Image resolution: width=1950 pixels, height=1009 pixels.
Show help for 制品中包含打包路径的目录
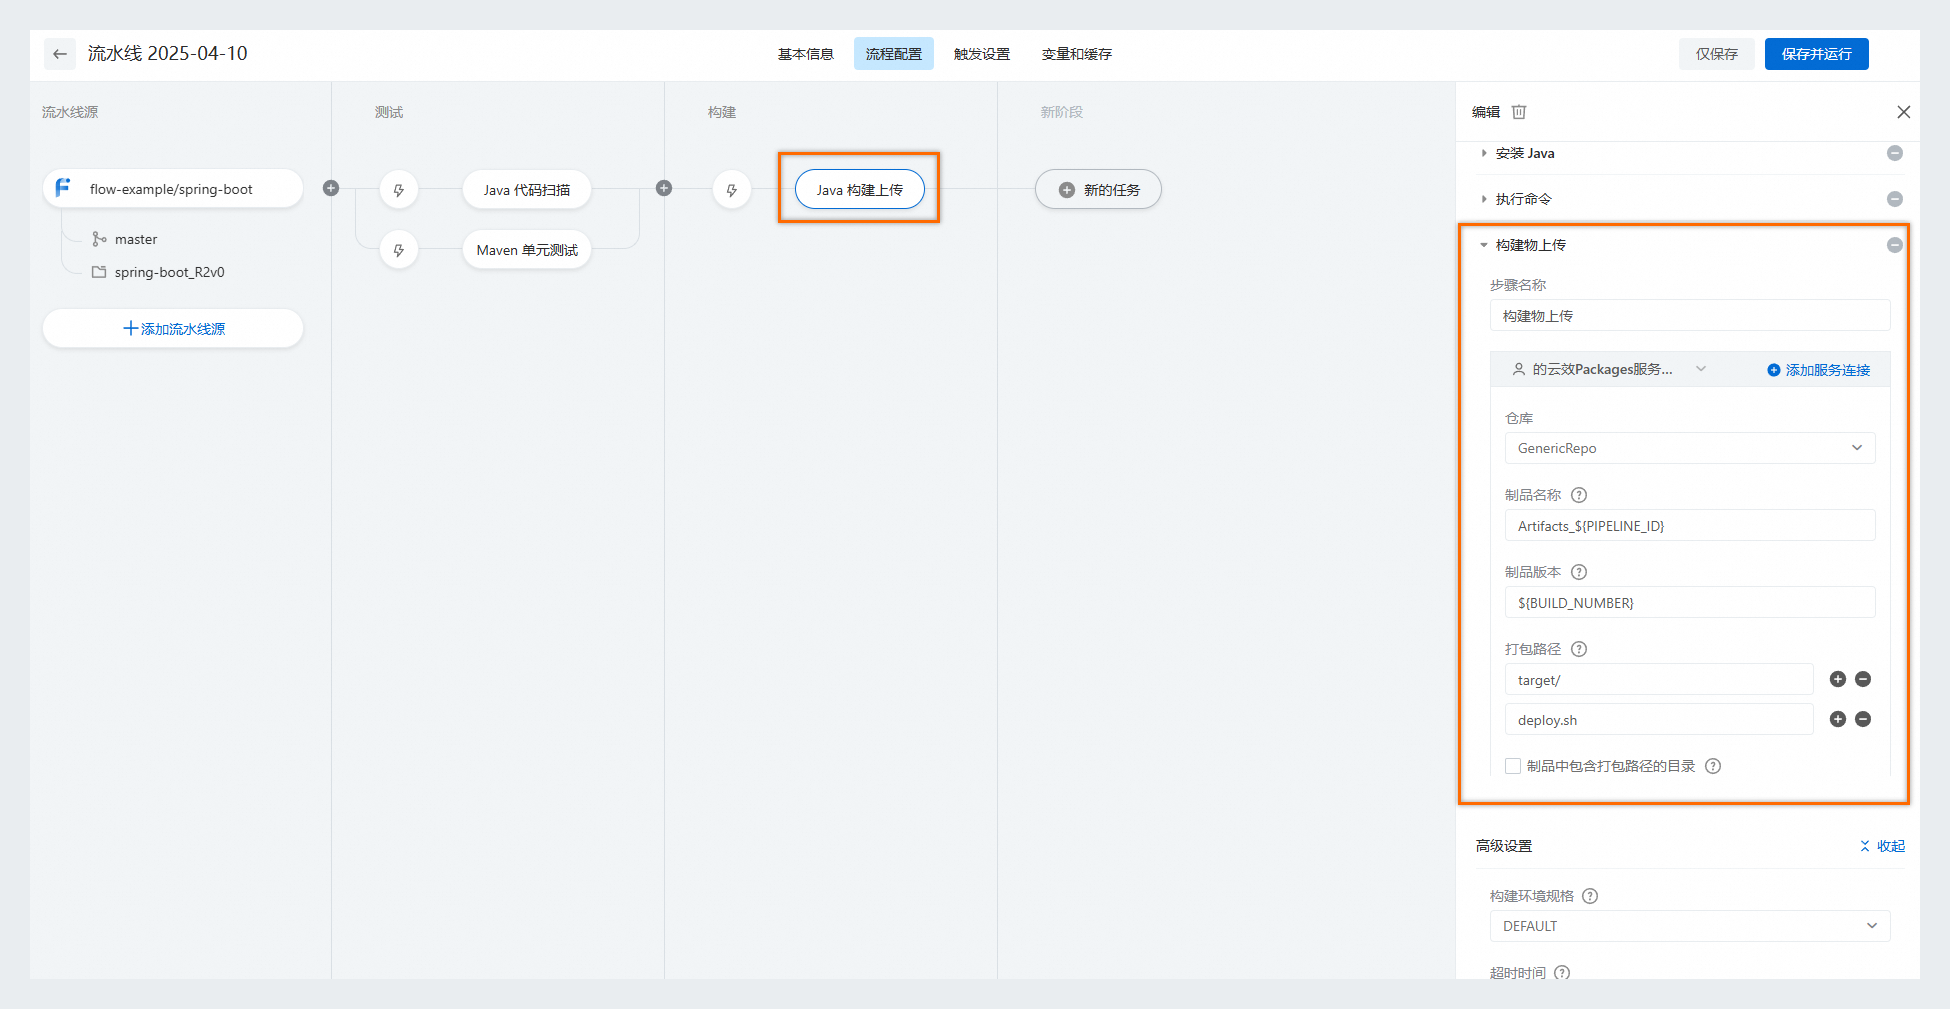coord(1713,766)
